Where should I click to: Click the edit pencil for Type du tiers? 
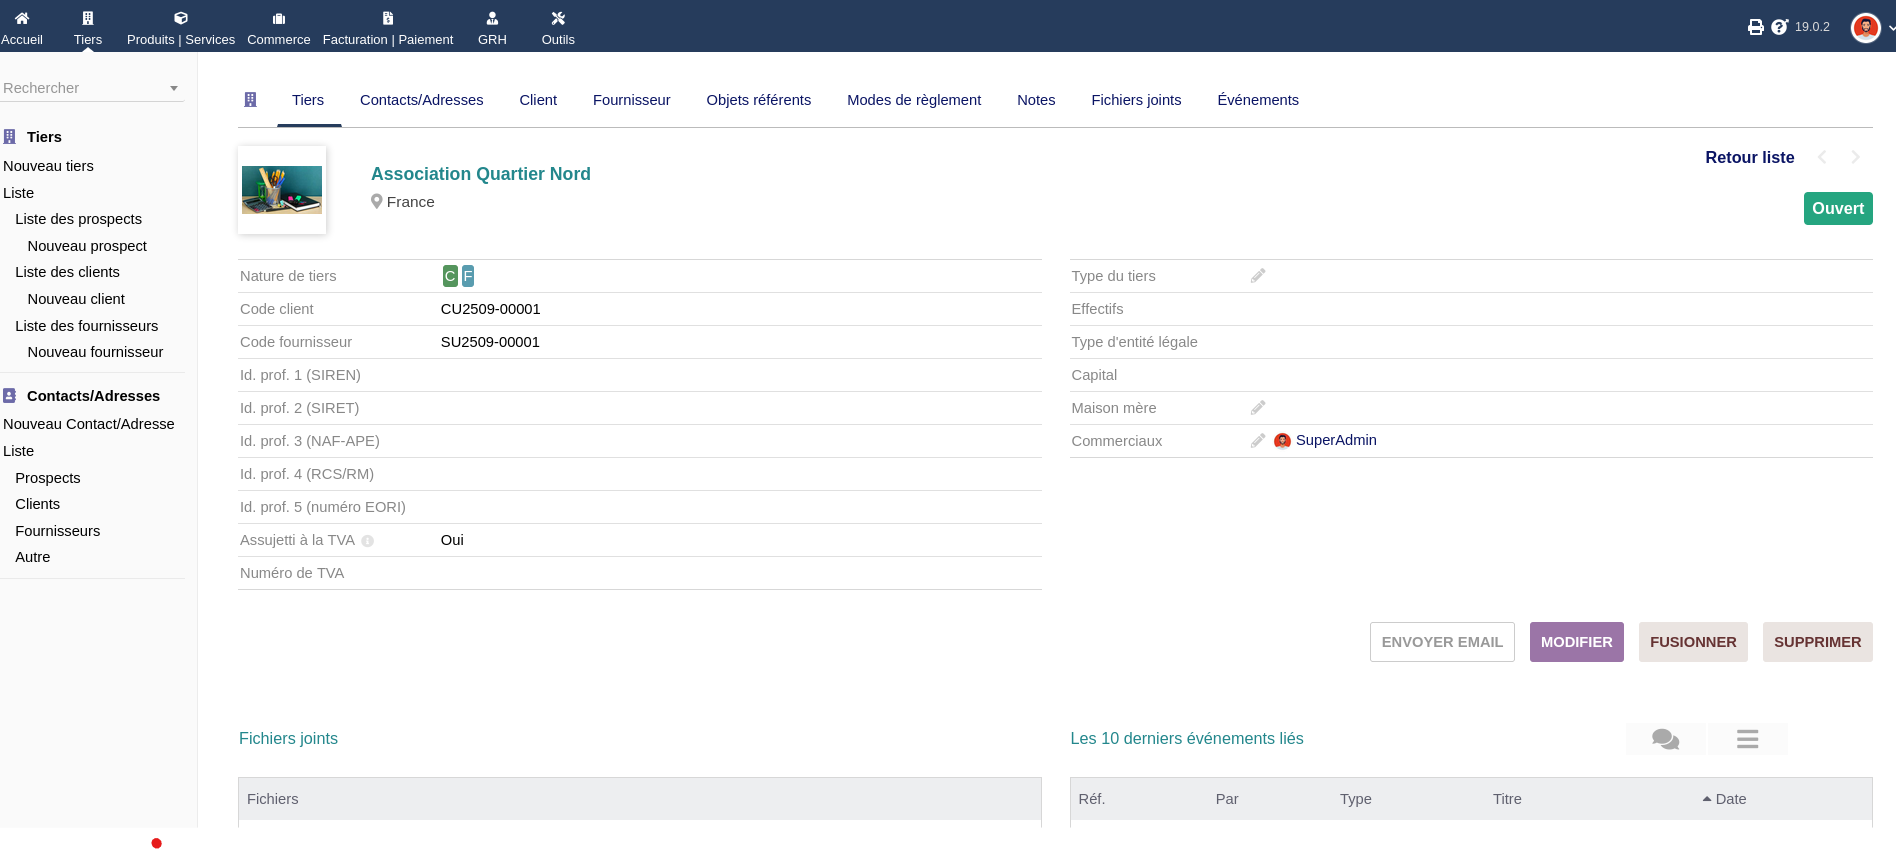pos(1258,276)
